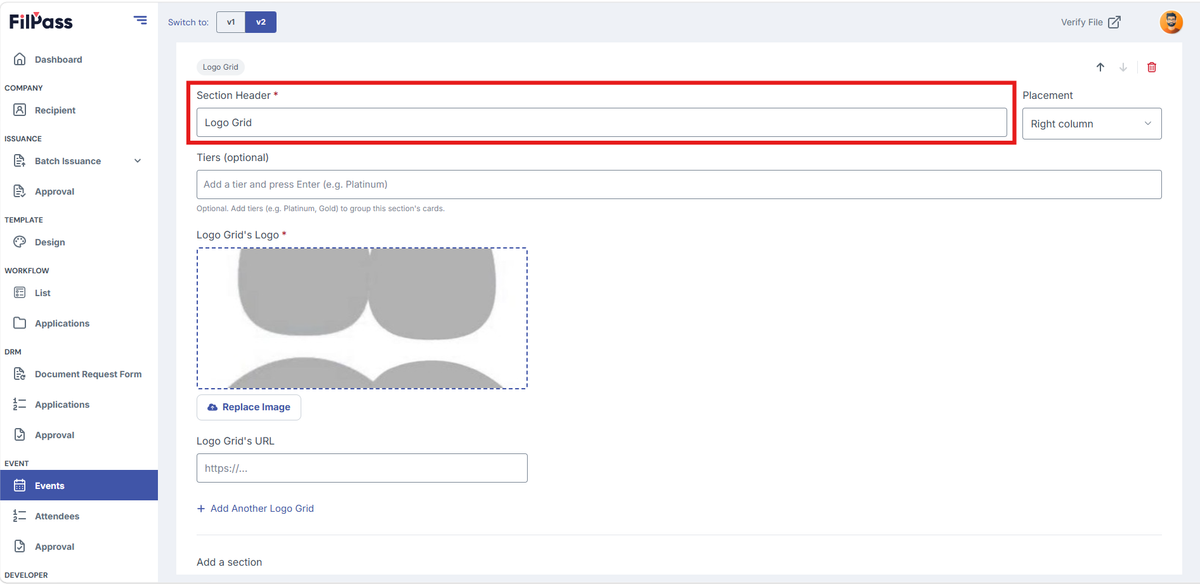This screenshot has height=584, width=1200.
Task: Collapse the sidebar with the menu icon
Action: 140,21
